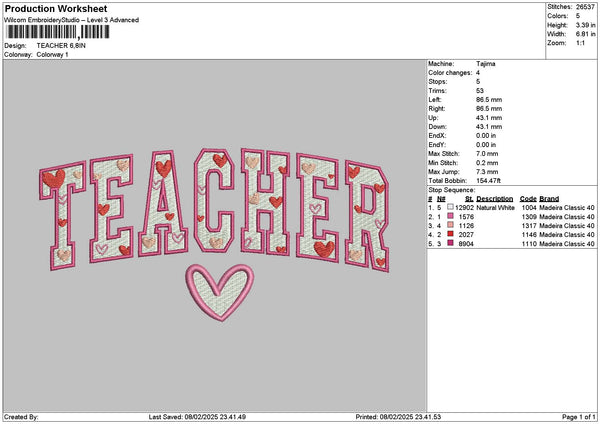Click the 'EndY:' label
Viewport: 600px width, 424px height.
[x=437, y=145]
